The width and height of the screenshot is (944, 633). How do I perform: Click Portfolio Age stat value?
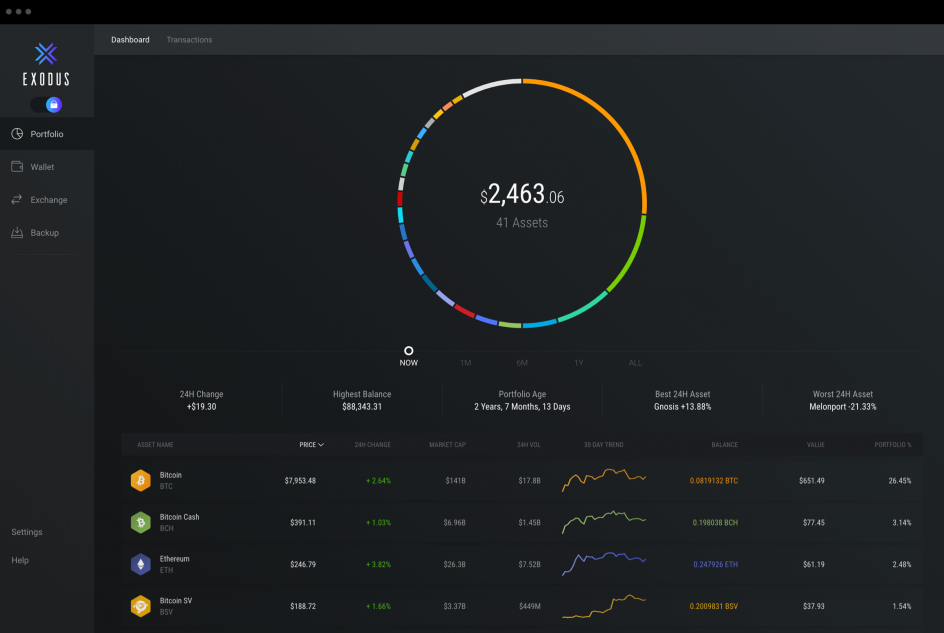point(522,407)
